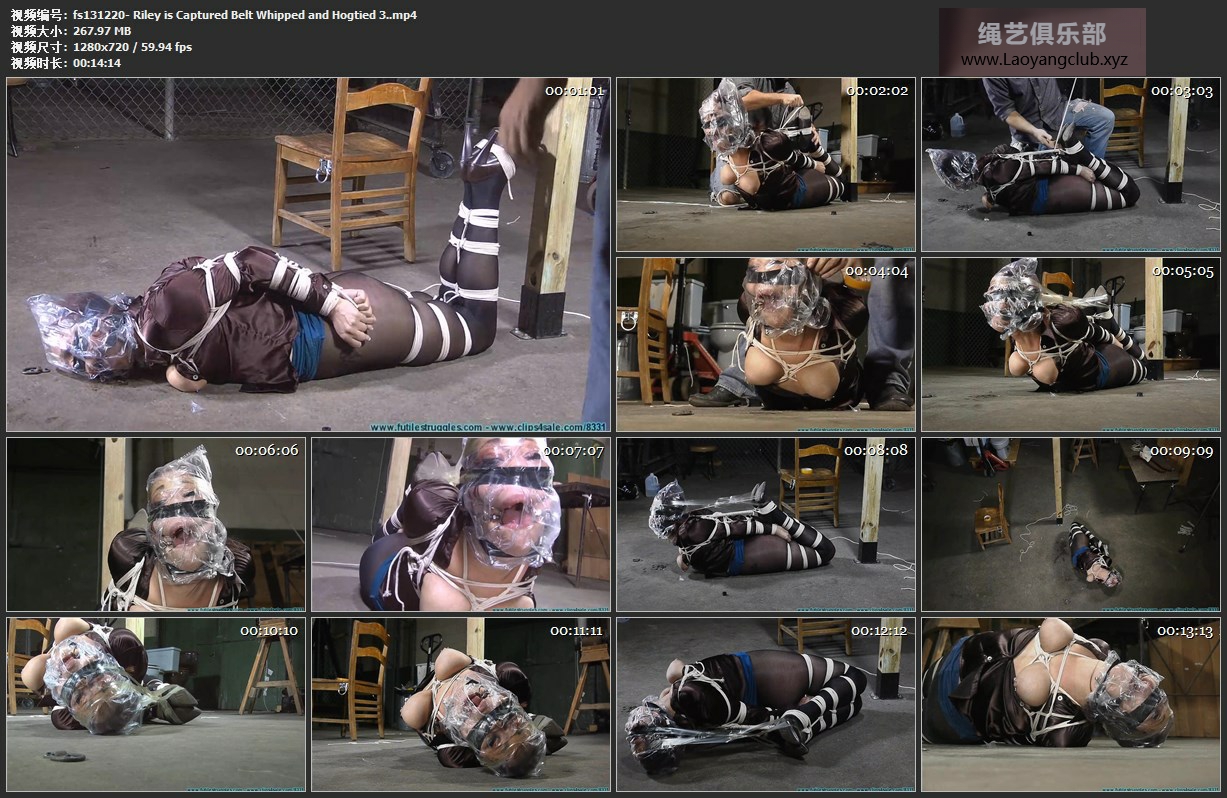This screenshot has height=798, width=1227.
Task: Select the frame stamped 00:08:08
Action: point(765,524)
